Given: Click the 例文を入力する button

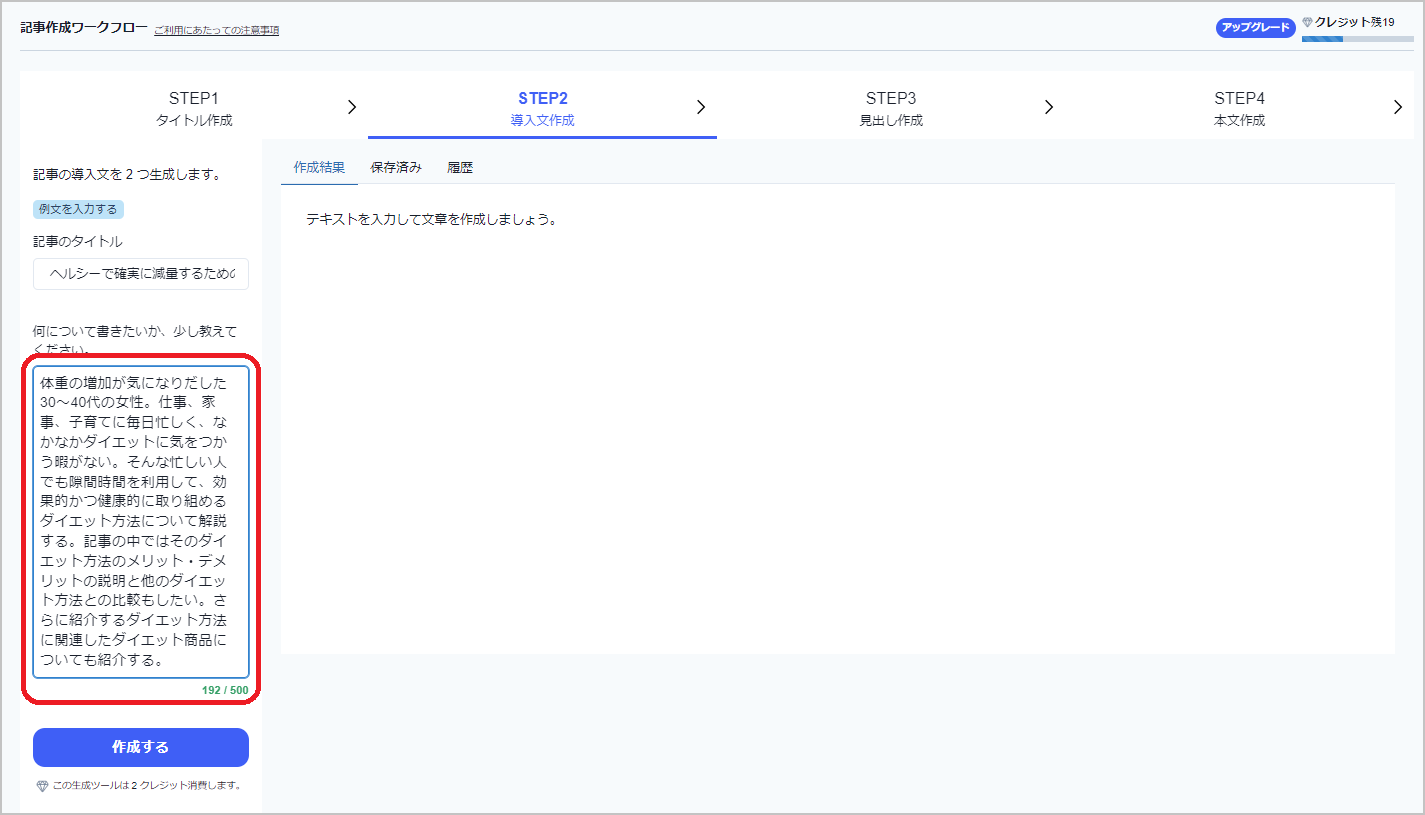Looking at the screenshot, I should point(78,209).
